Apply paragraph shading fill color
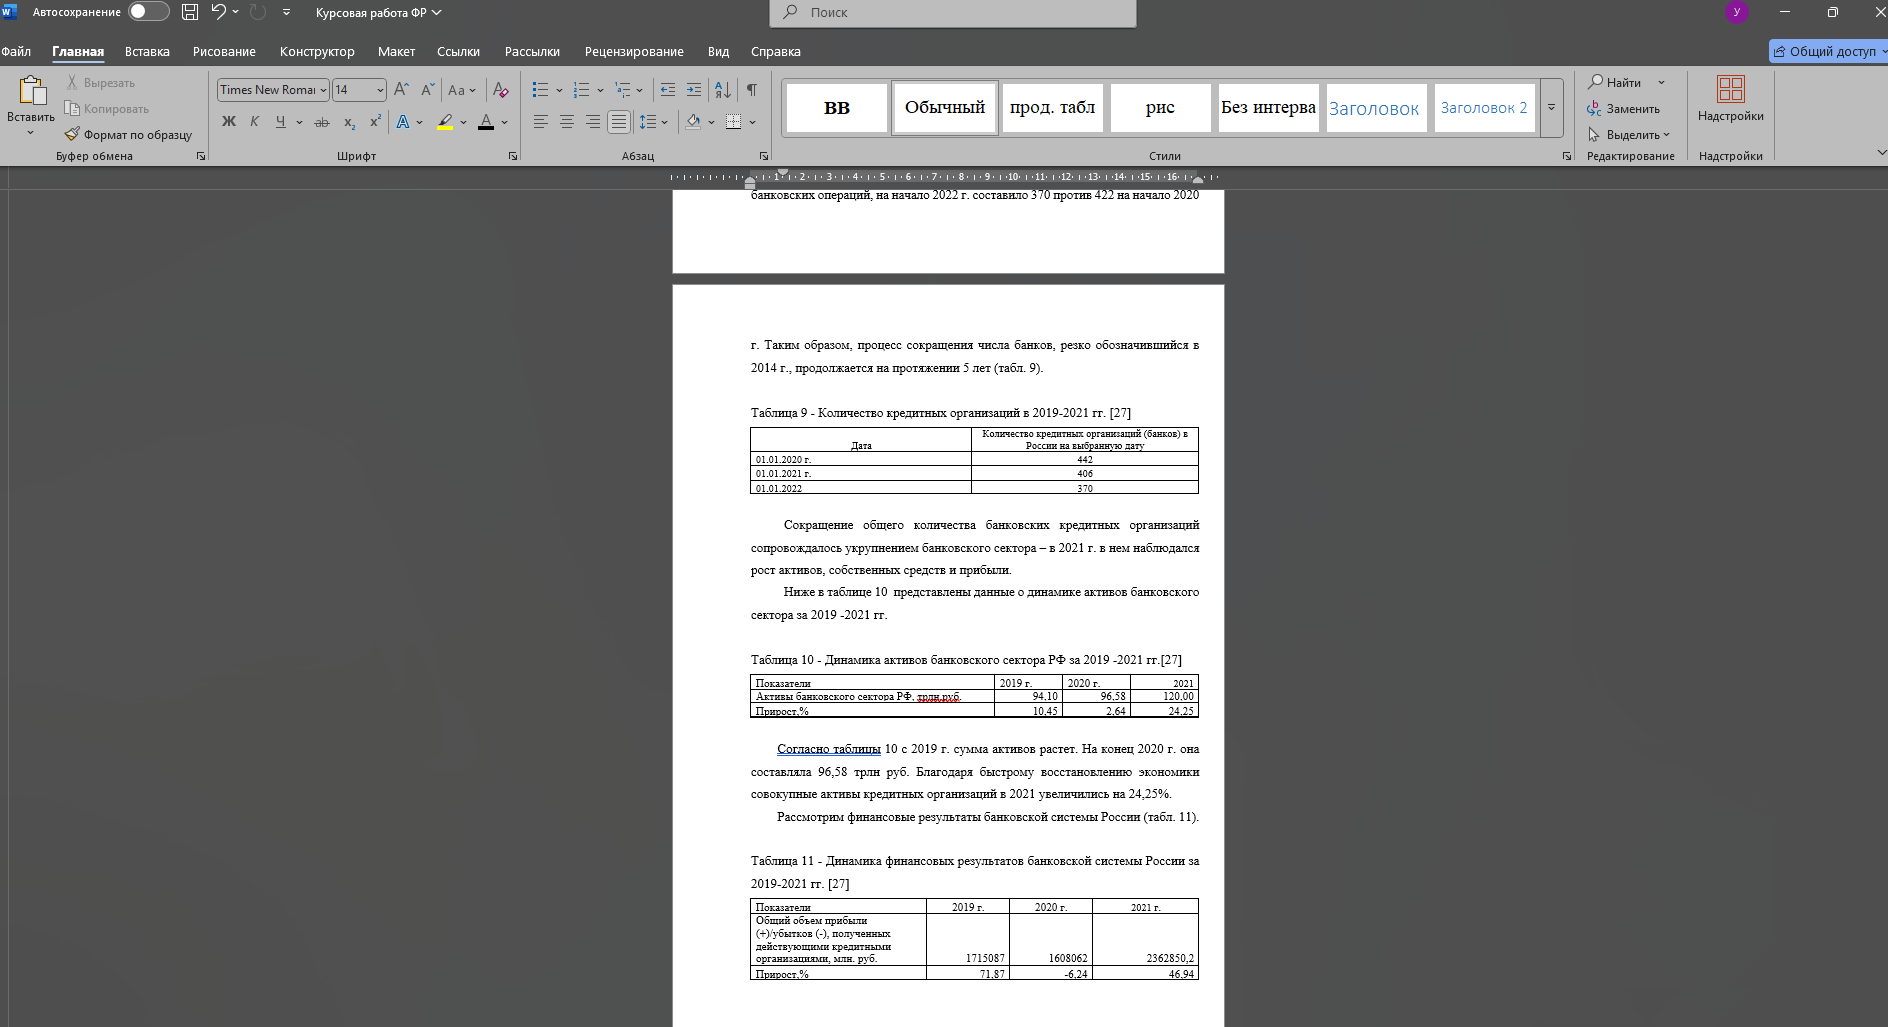This screenshot has width=1888, height=1027. [693, 122]
